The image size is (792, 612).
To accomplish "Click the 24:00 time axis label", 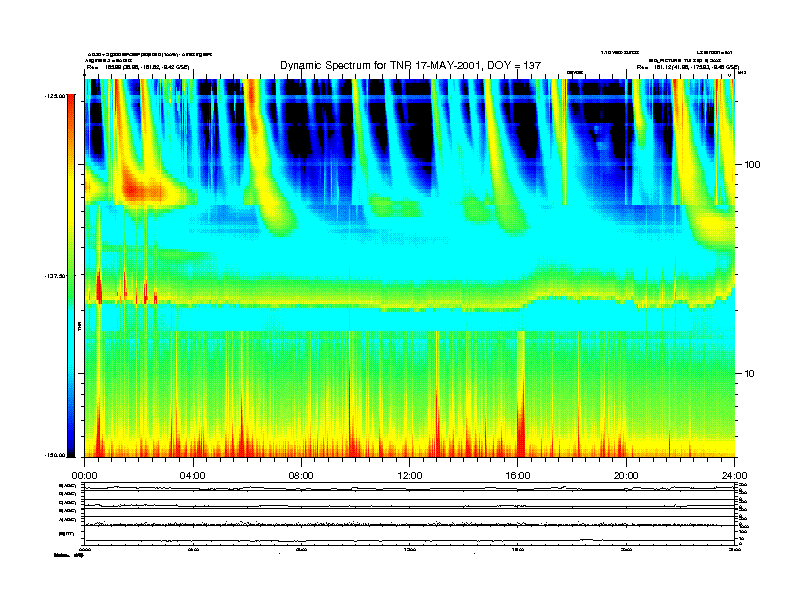I will tap(734, 476).
